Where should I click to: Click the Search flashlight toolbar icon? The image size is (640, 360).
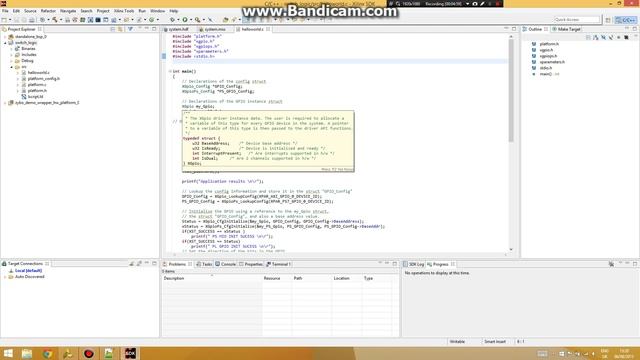click(233, 20)
